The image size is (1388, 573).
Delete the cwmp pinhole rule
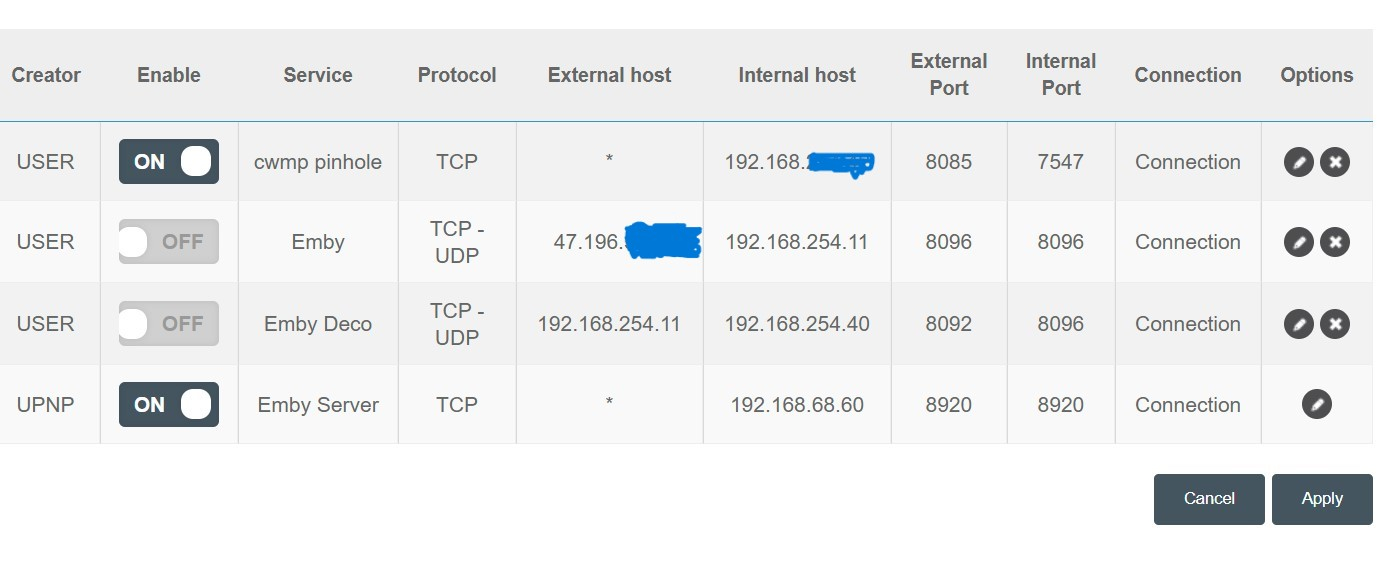click(x=1335, y=162)
